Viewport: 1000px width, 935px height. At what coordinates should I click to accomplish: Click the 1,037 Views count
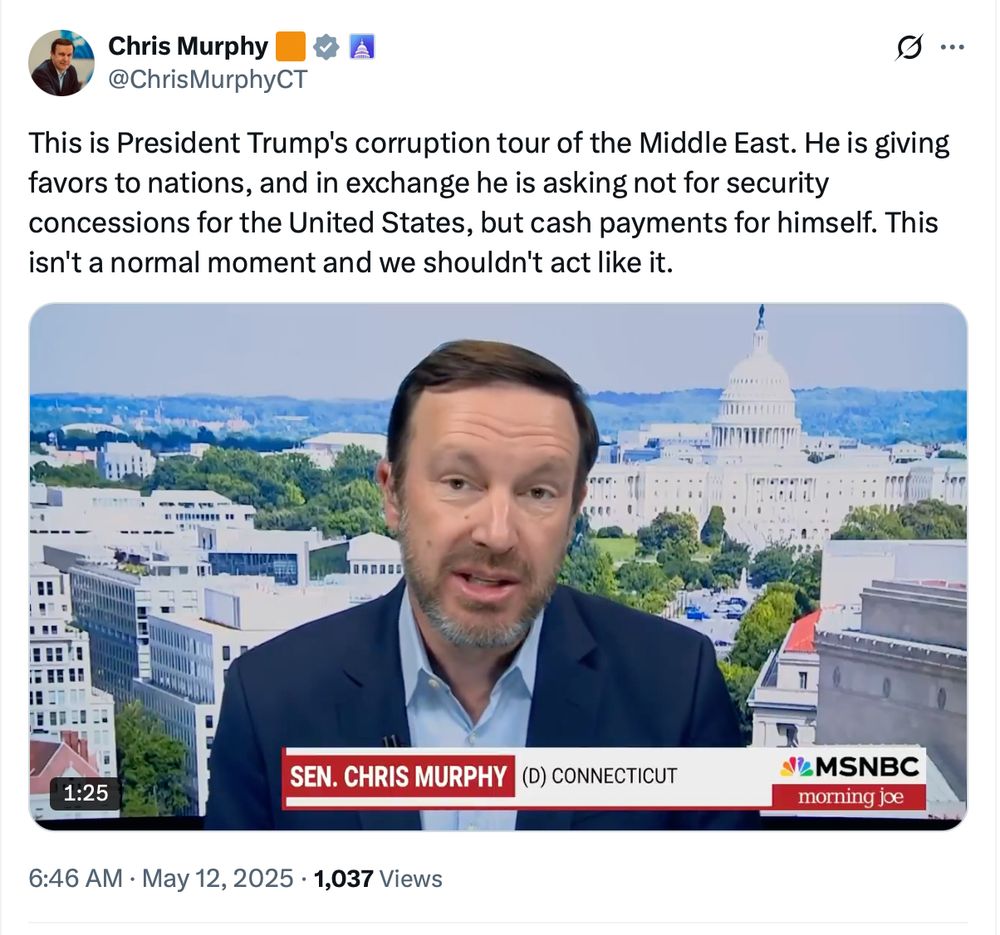point(378,878)
